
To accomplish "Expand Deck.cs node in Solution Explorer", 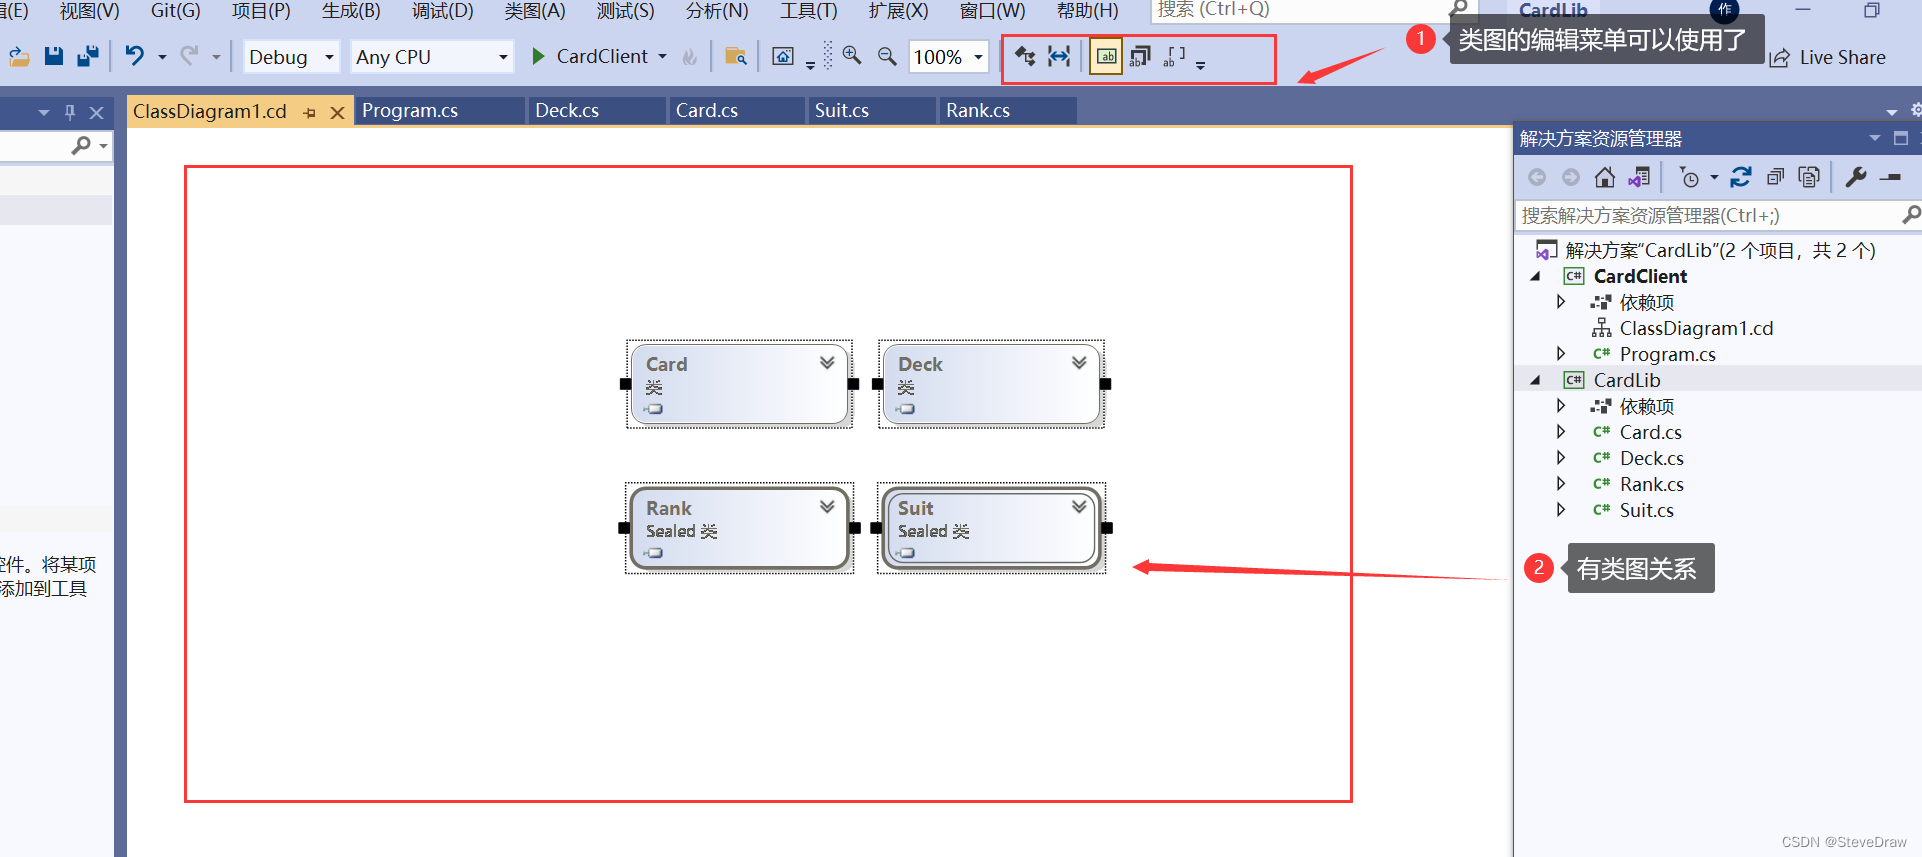I will pyautogui.click(x=1561, y=458).
